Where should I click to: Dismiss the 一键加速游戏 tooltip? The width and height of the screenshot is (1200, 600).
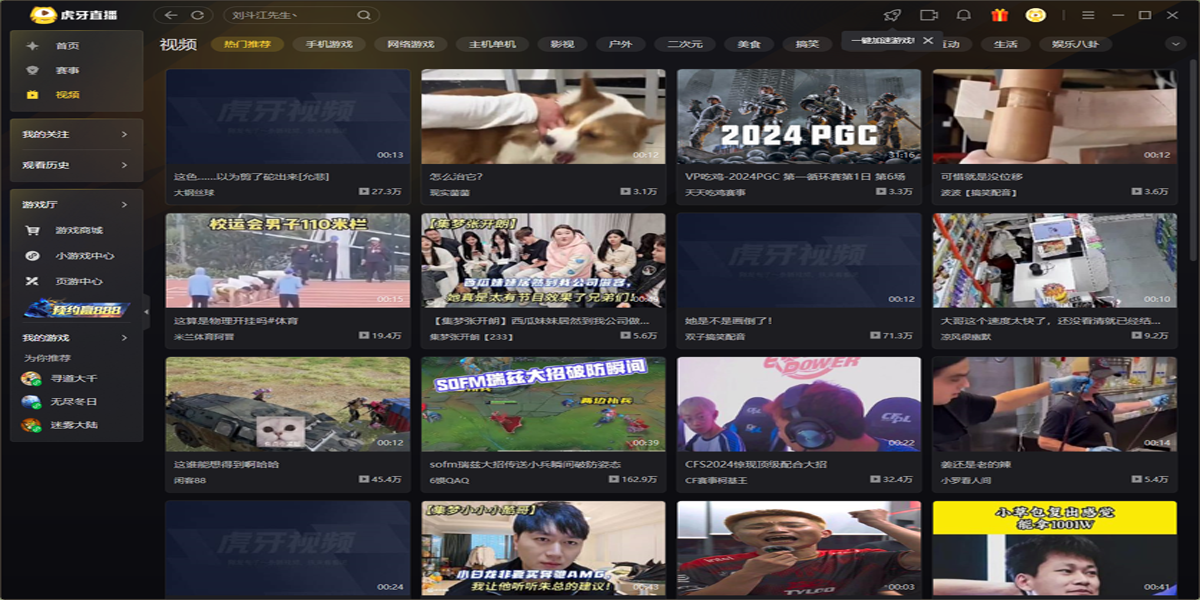pos(928,41)
